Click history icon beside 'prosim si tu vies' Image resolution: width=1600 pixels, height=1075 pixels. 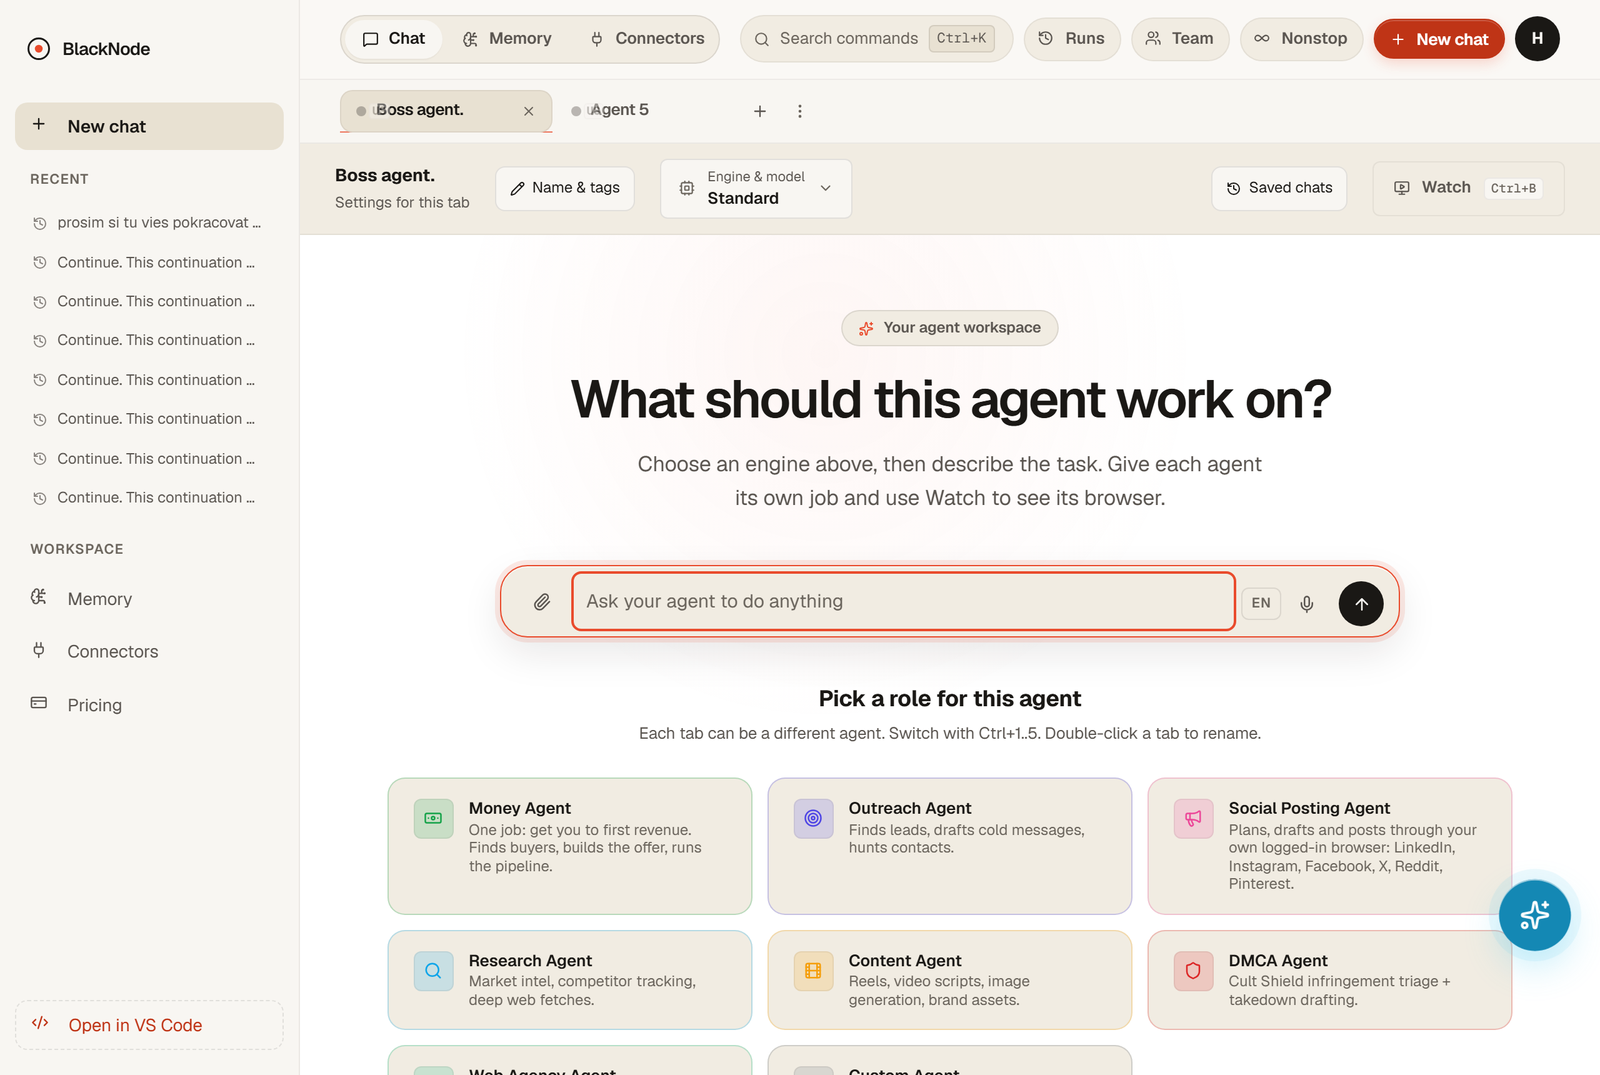[x=40, y=223]
